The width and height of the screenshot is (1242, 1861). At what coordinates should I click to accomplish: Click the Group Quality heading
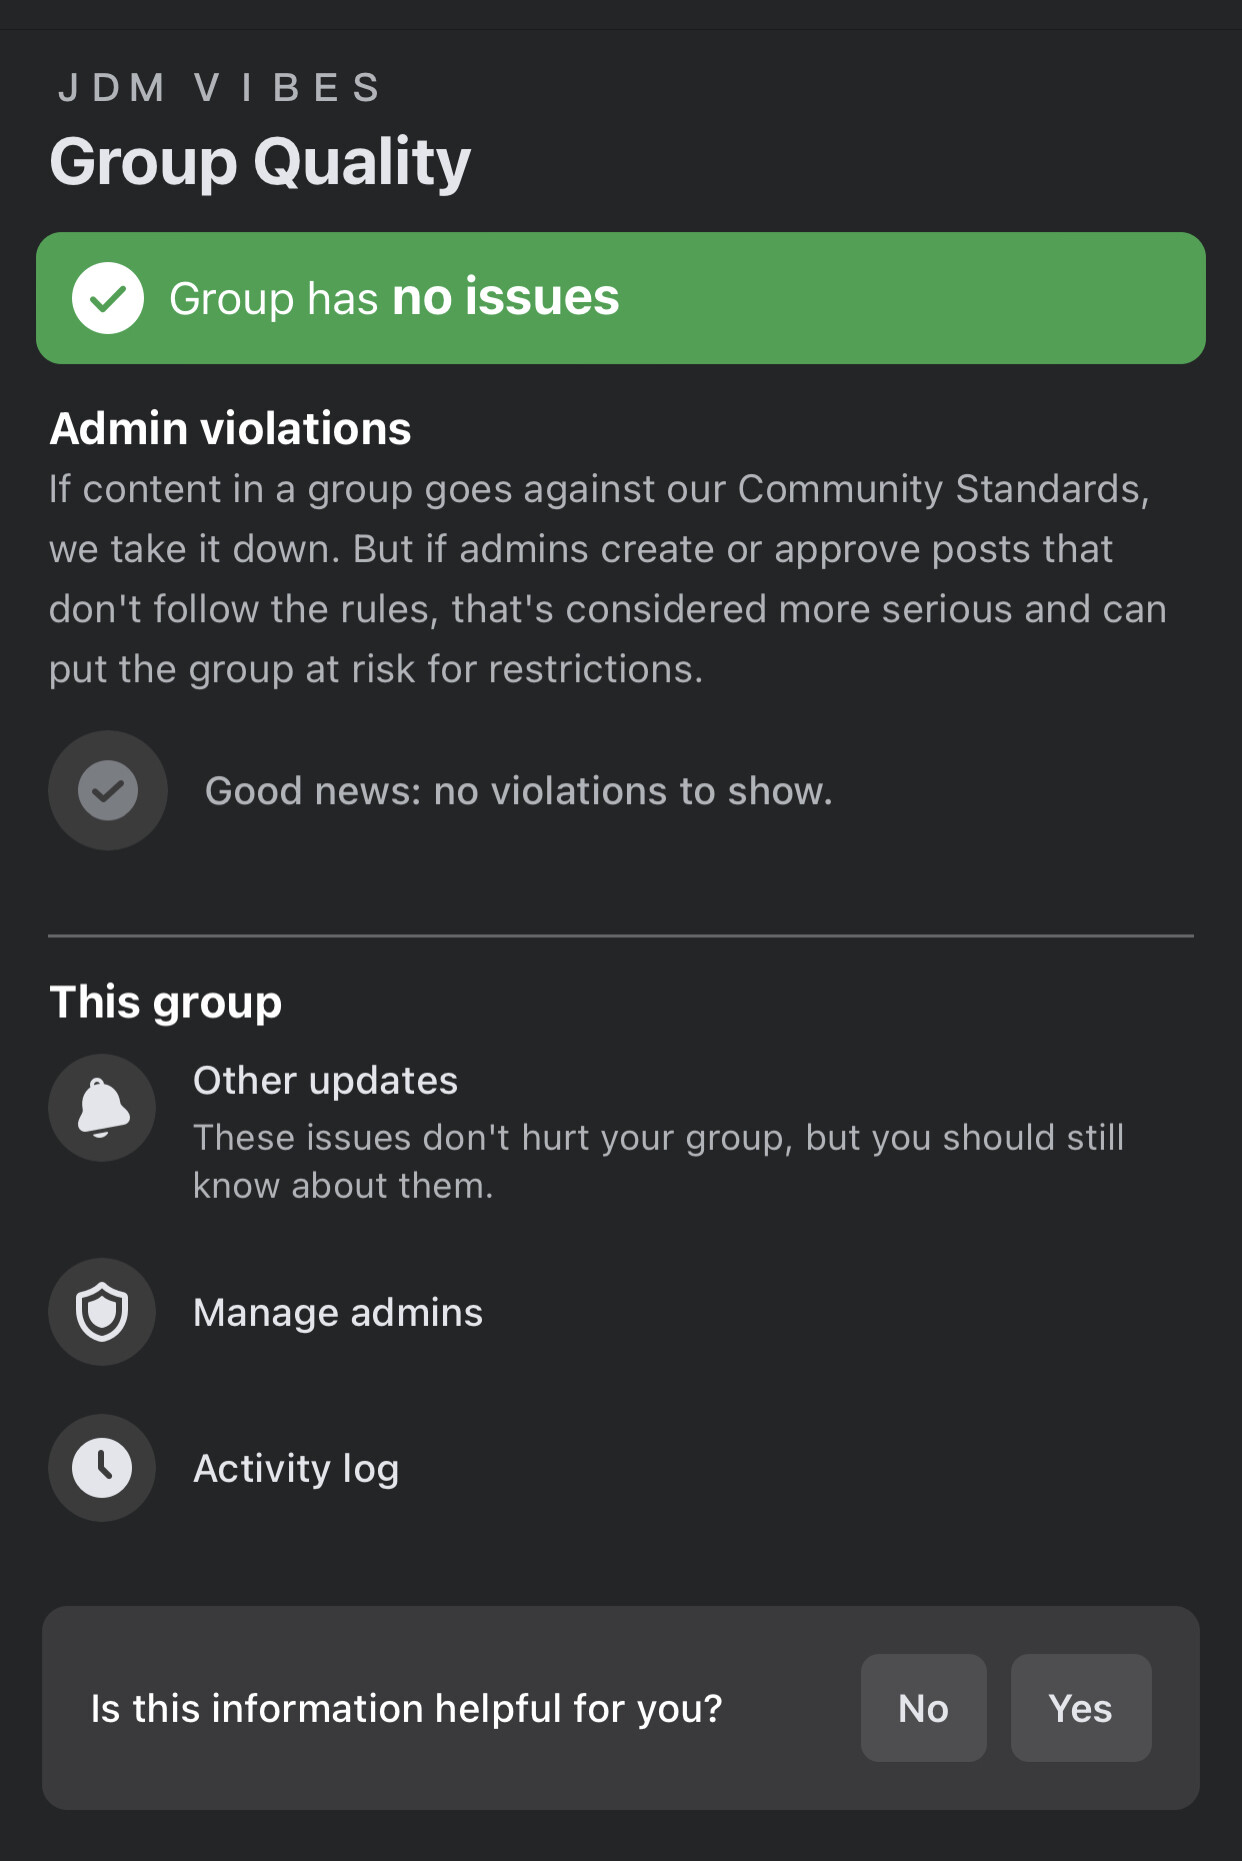tap(260, 162)
